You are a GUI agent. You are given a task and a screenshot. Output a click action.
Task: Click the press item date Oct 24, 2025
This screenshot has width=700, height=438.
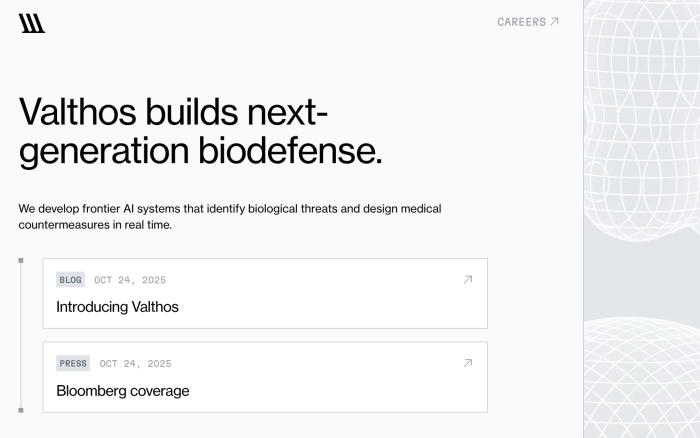pos(135,364)
